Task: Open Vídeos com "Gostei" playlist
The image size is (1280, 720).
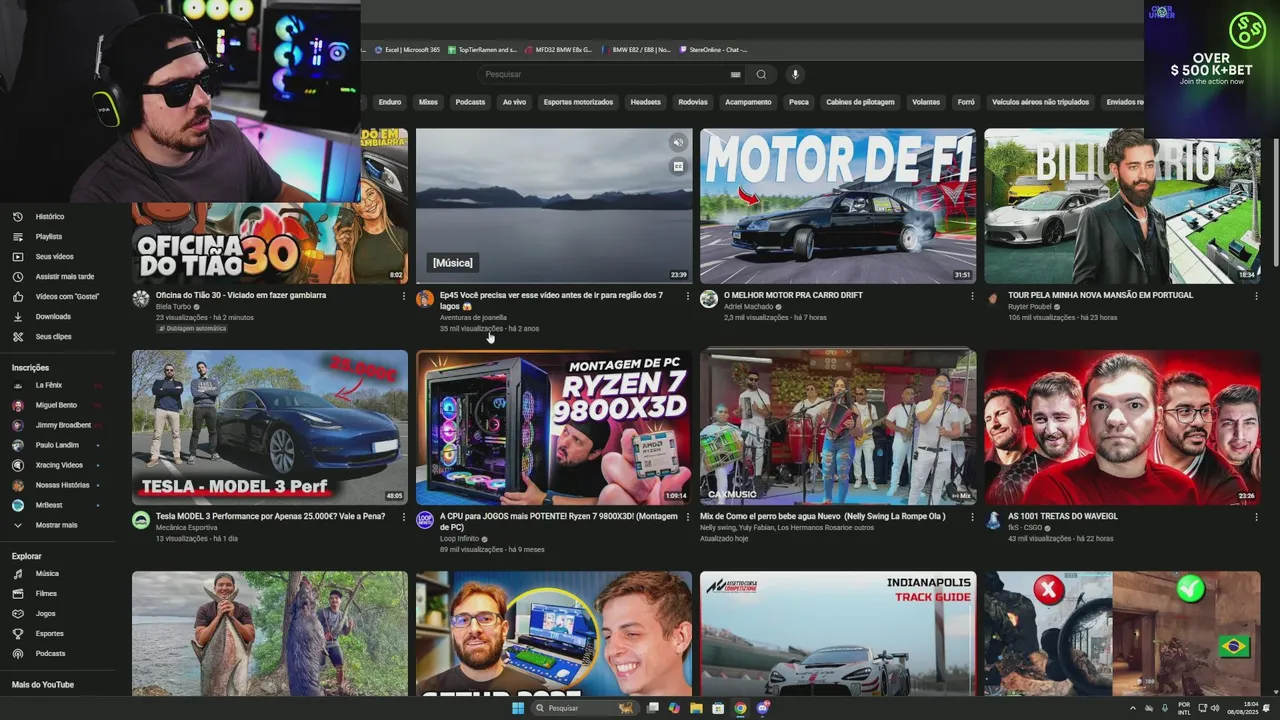Action: (x=67, y=296)
